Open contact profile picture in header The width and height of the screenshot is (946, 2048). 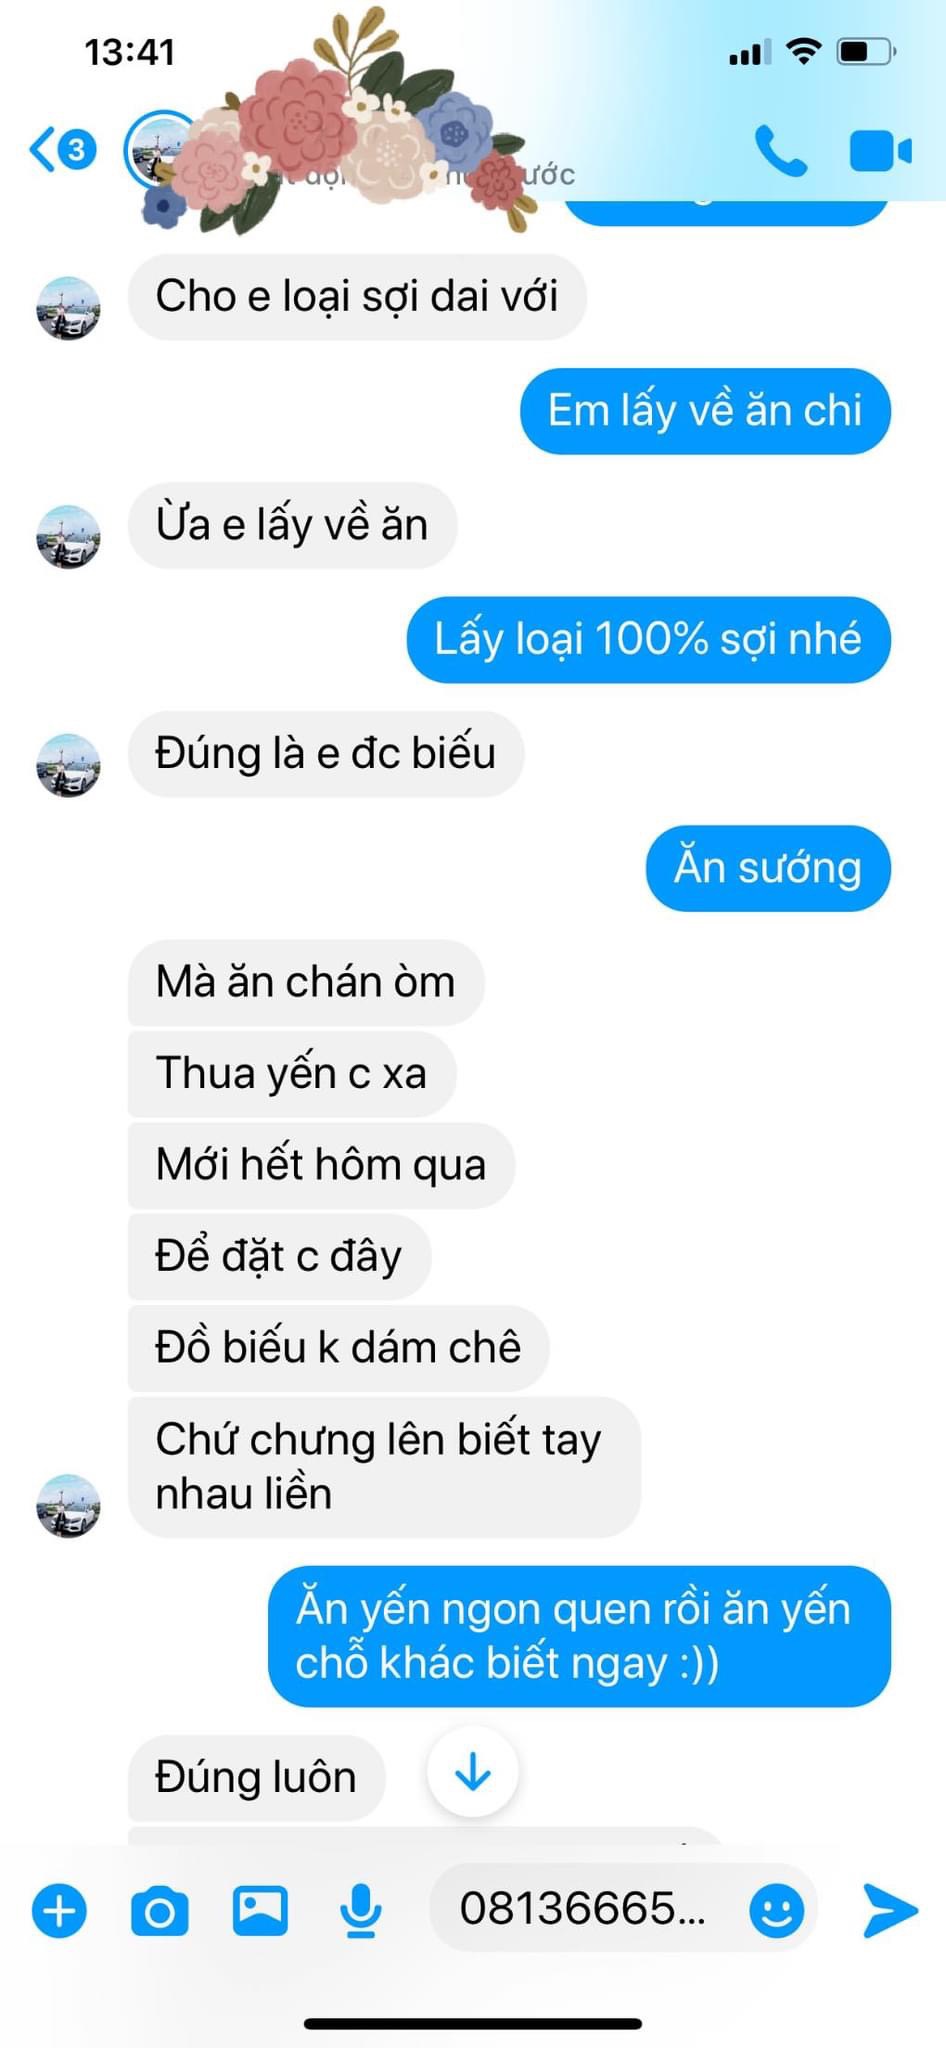coord(158,150)
